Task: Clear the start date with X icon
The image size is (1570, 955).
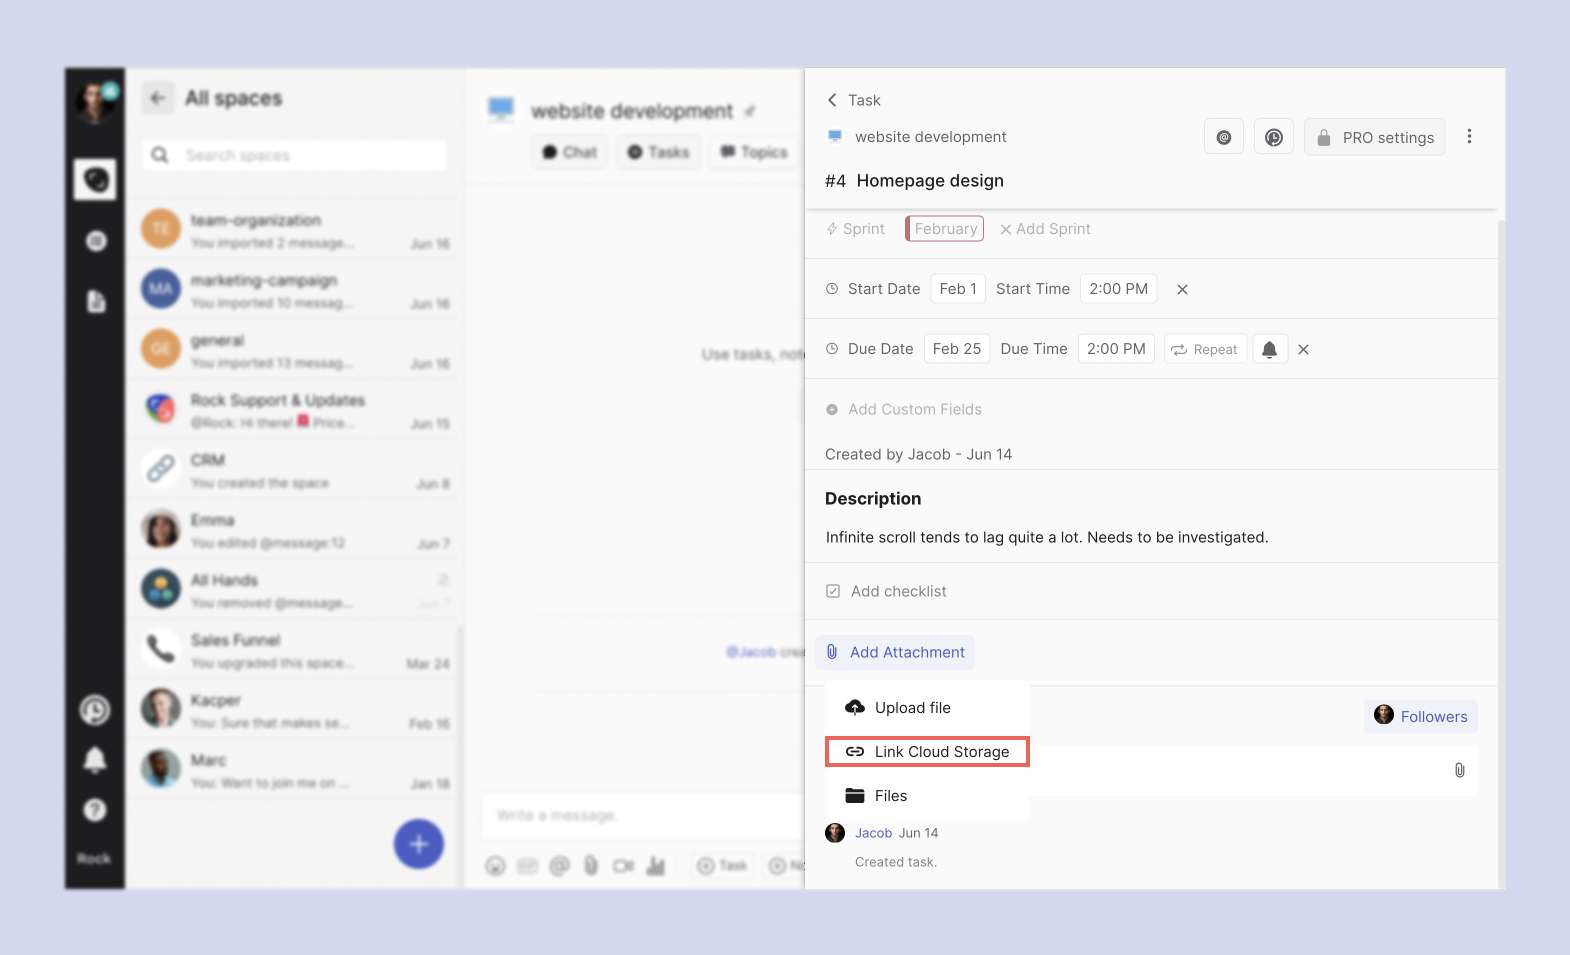Action: tap(1182, 290)
